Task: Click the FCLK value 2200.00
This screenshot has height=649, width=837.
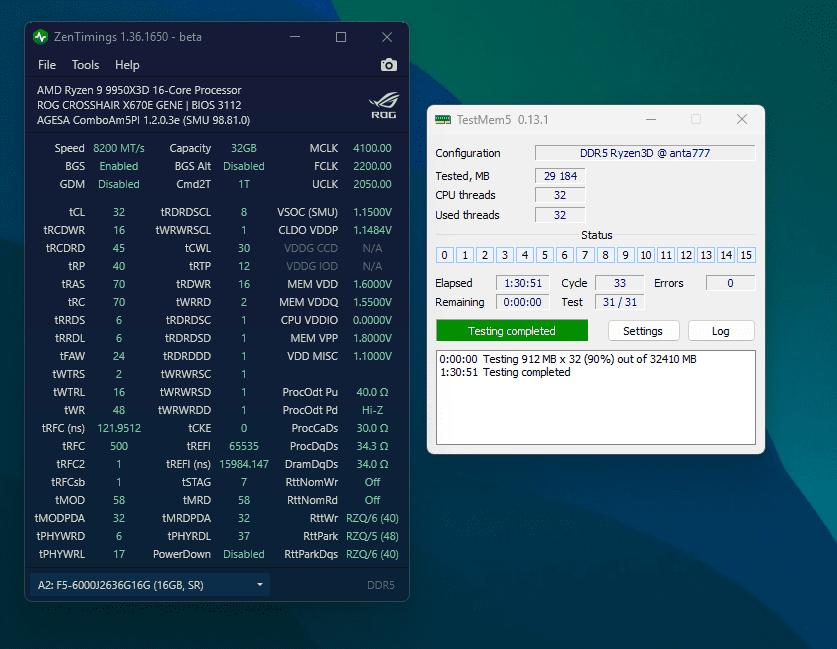Action: click(x=372, y=167)
